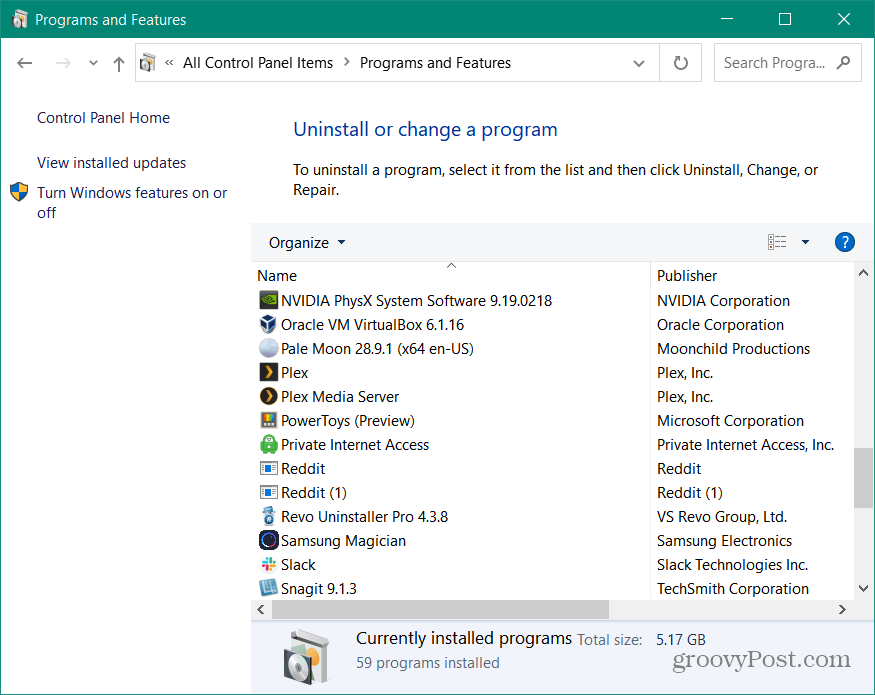The height and width of the screenshot is (695, 875).
Task: Click the search magnifier icon
Action: click(x=843, y=63)
